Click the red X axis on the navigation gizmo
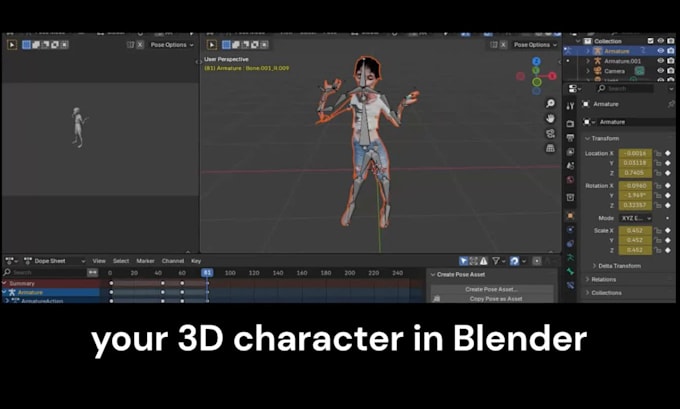 (x=552, y=76)
